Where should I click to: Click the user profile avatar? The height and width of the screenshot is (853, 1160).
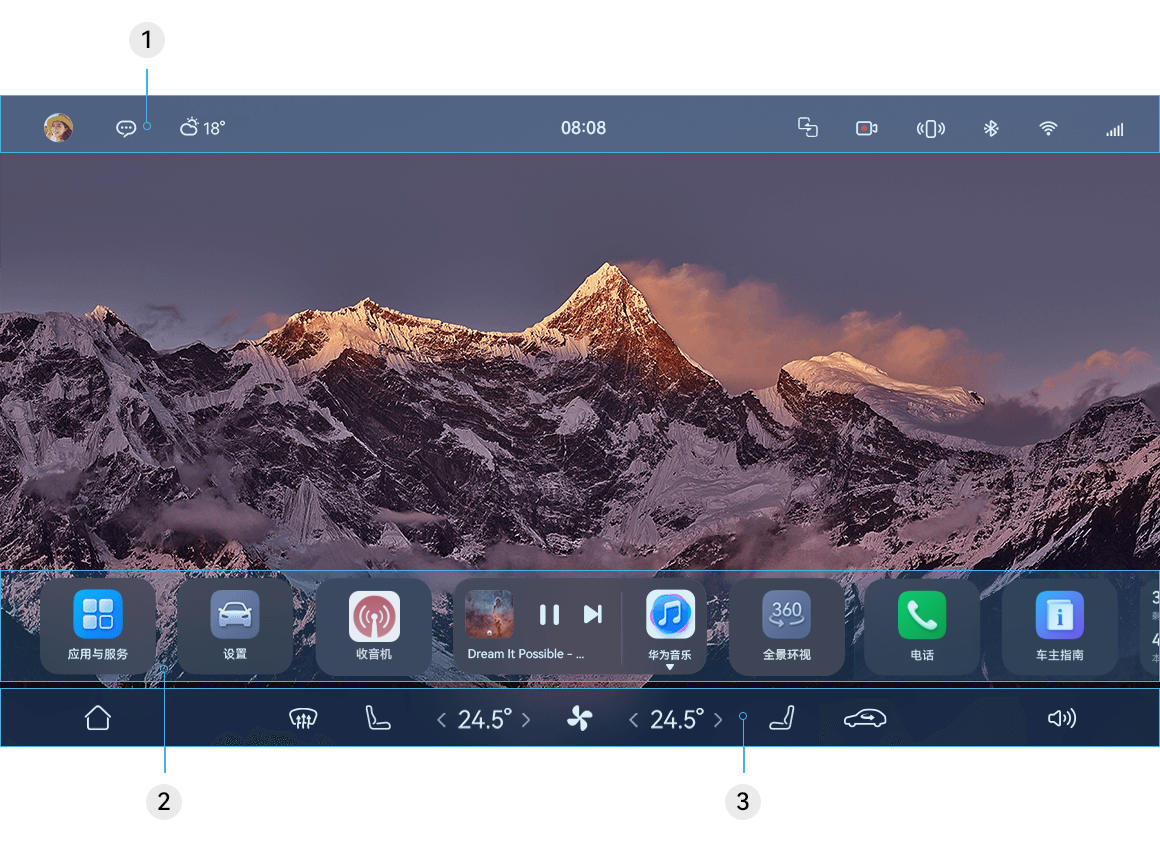[58, 128]
